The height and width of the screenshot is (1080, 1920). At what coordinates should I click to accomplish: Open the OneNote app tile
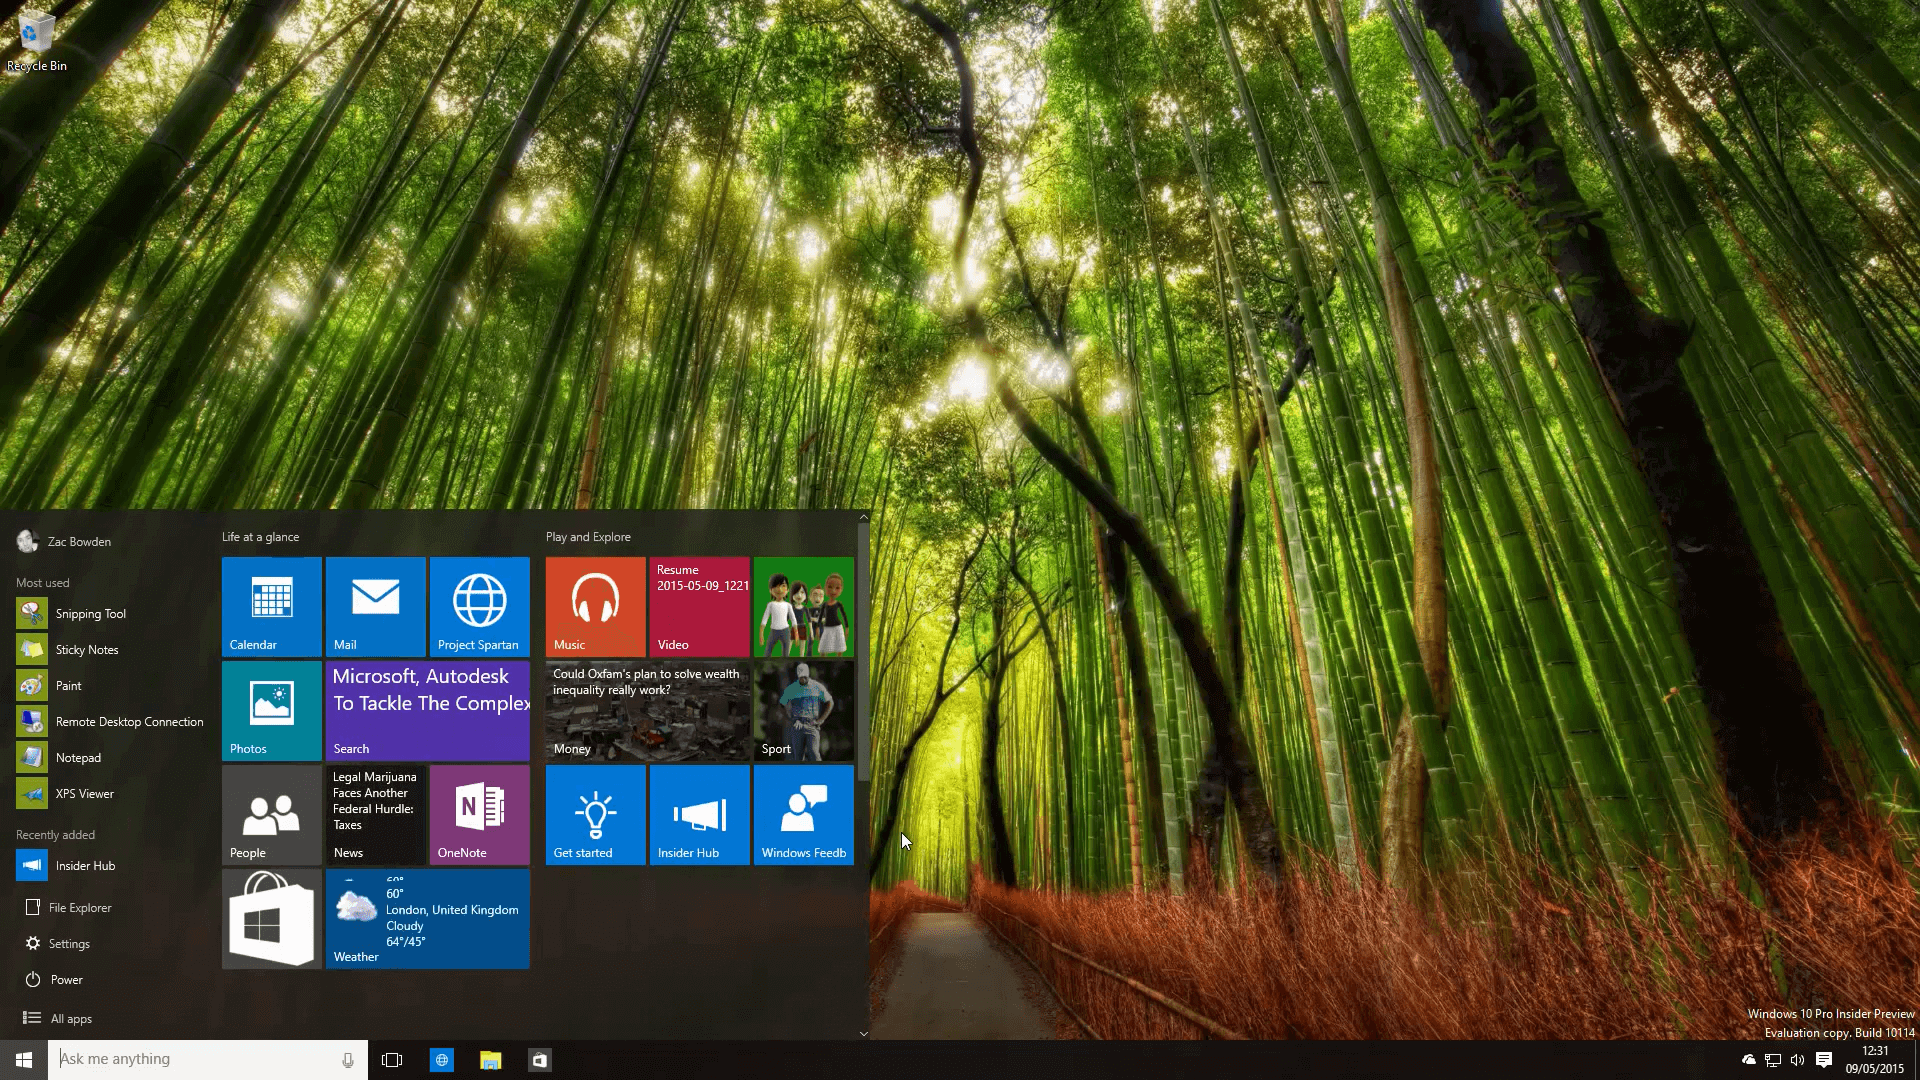479,812
